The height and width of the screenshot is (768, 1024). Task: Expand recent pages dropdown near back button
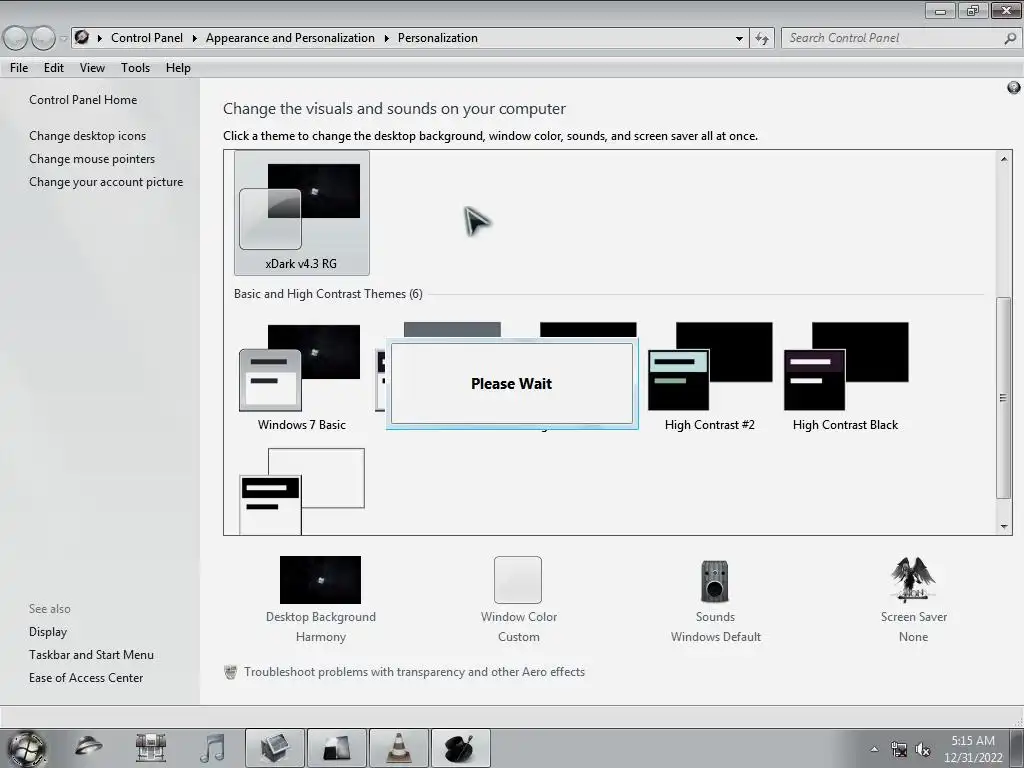click(x=63, y=39)
